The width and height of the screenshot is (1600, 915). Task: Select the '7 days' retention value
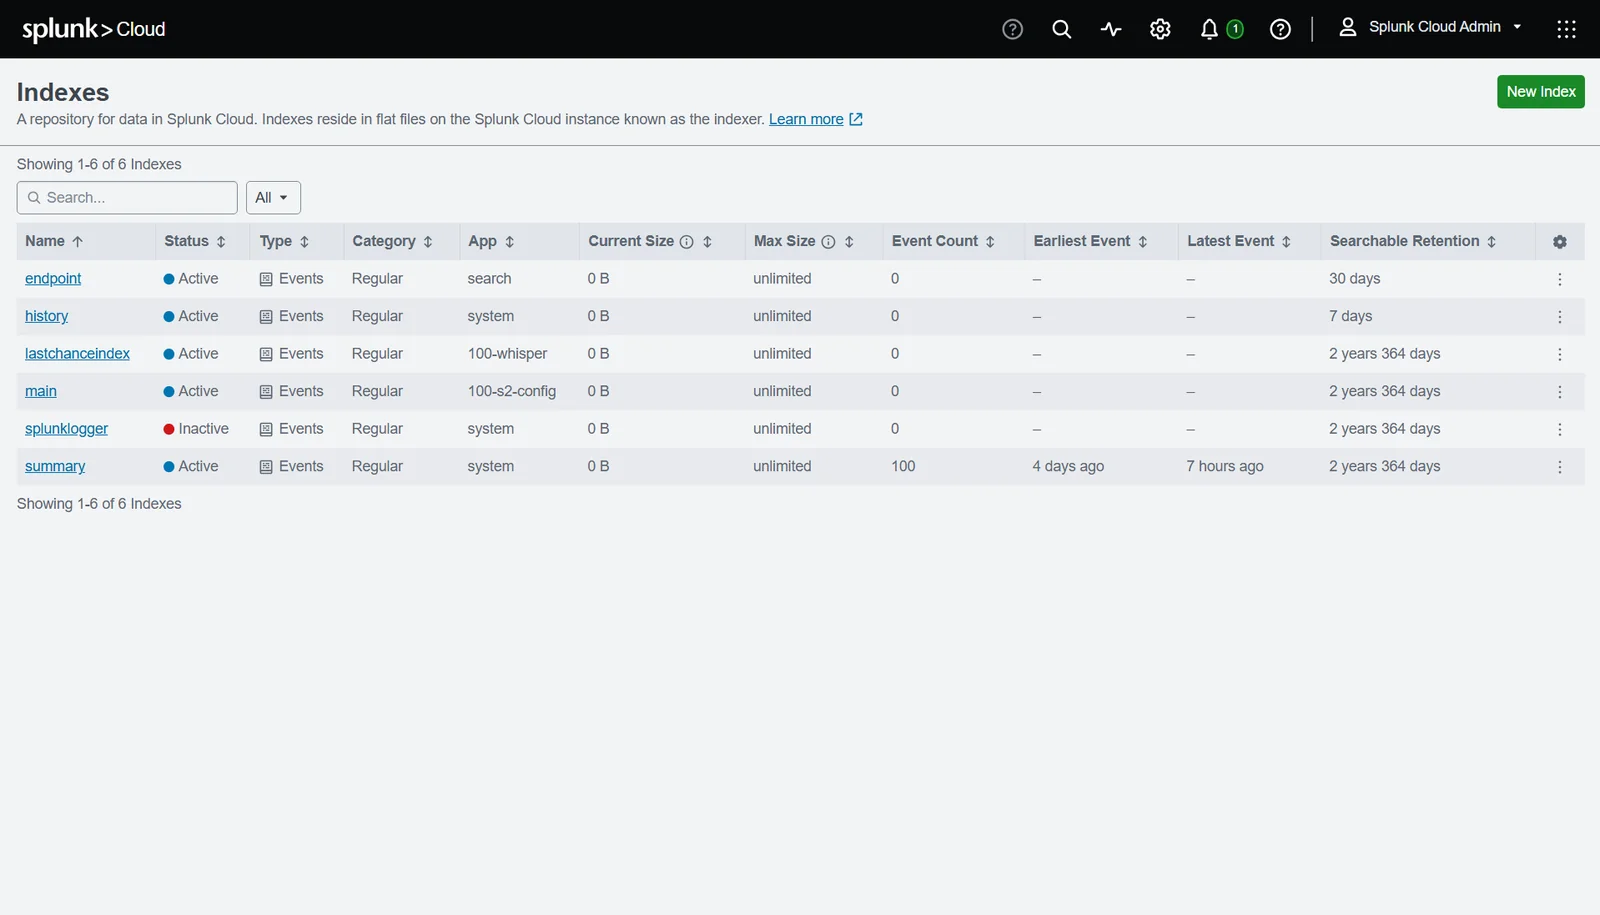(x=1350, y=316)
